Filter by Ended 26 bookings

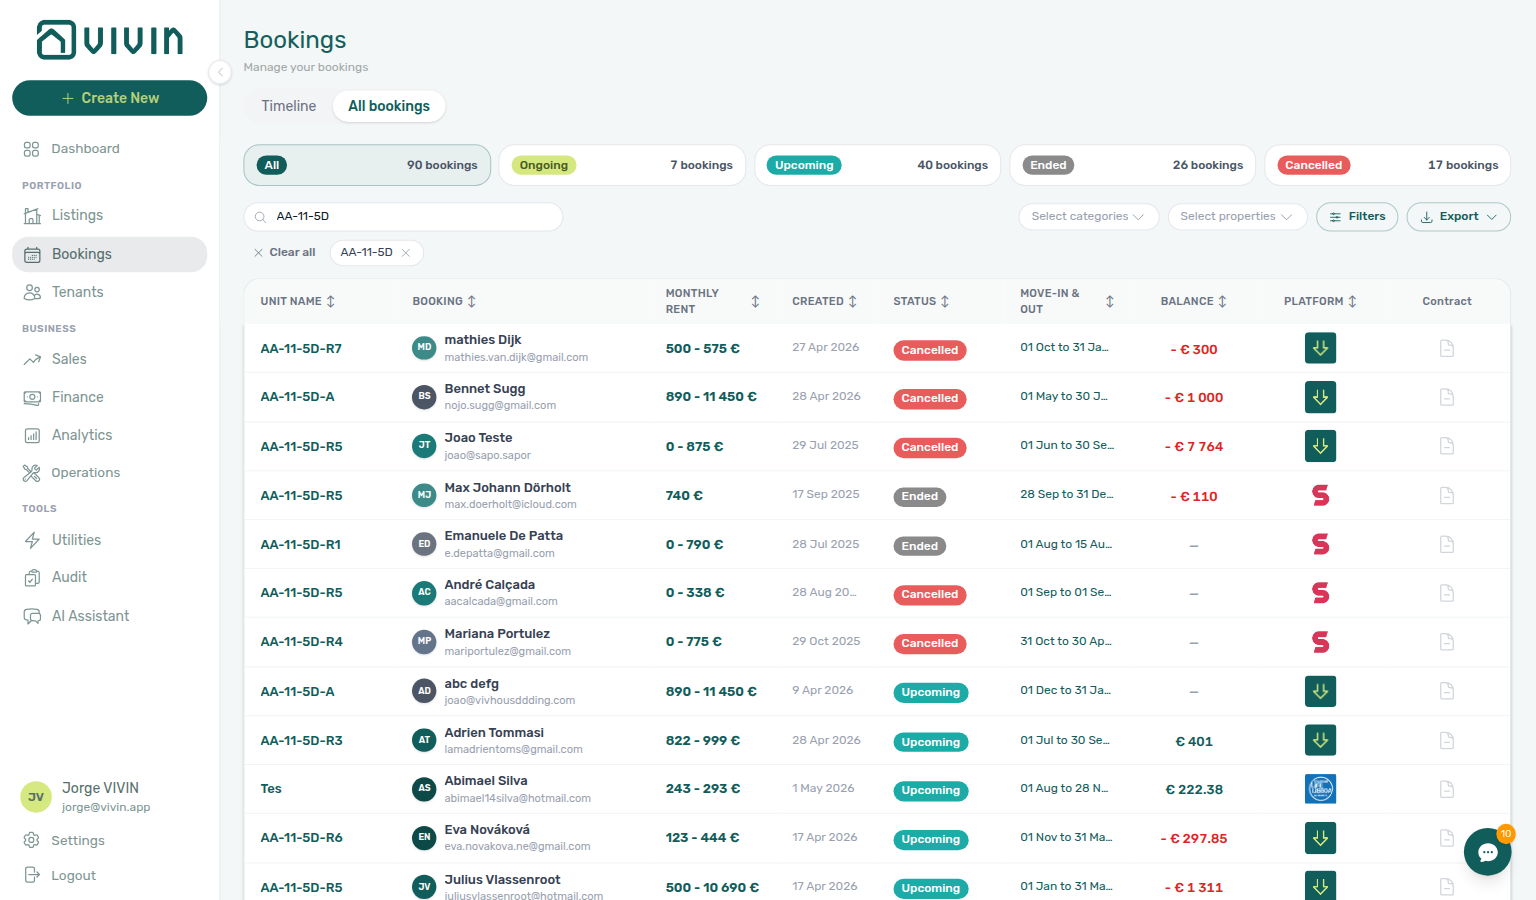click(x=1133, y=165)
